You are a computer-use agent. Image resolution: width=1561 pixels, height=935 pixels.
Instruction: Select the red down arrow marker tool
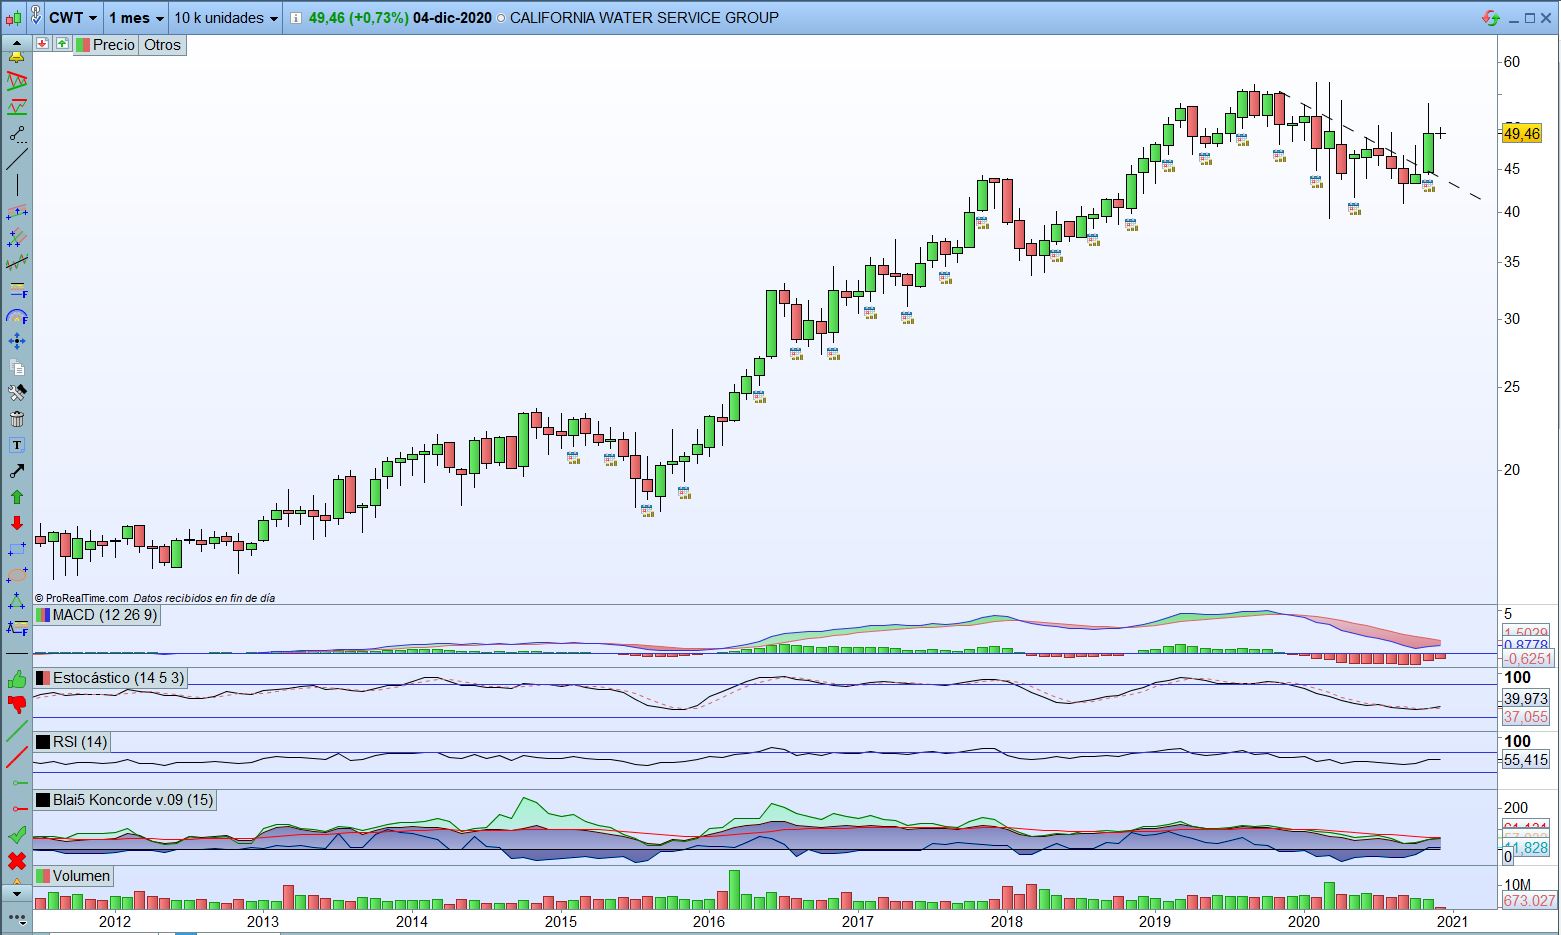(x=16, y=523)
